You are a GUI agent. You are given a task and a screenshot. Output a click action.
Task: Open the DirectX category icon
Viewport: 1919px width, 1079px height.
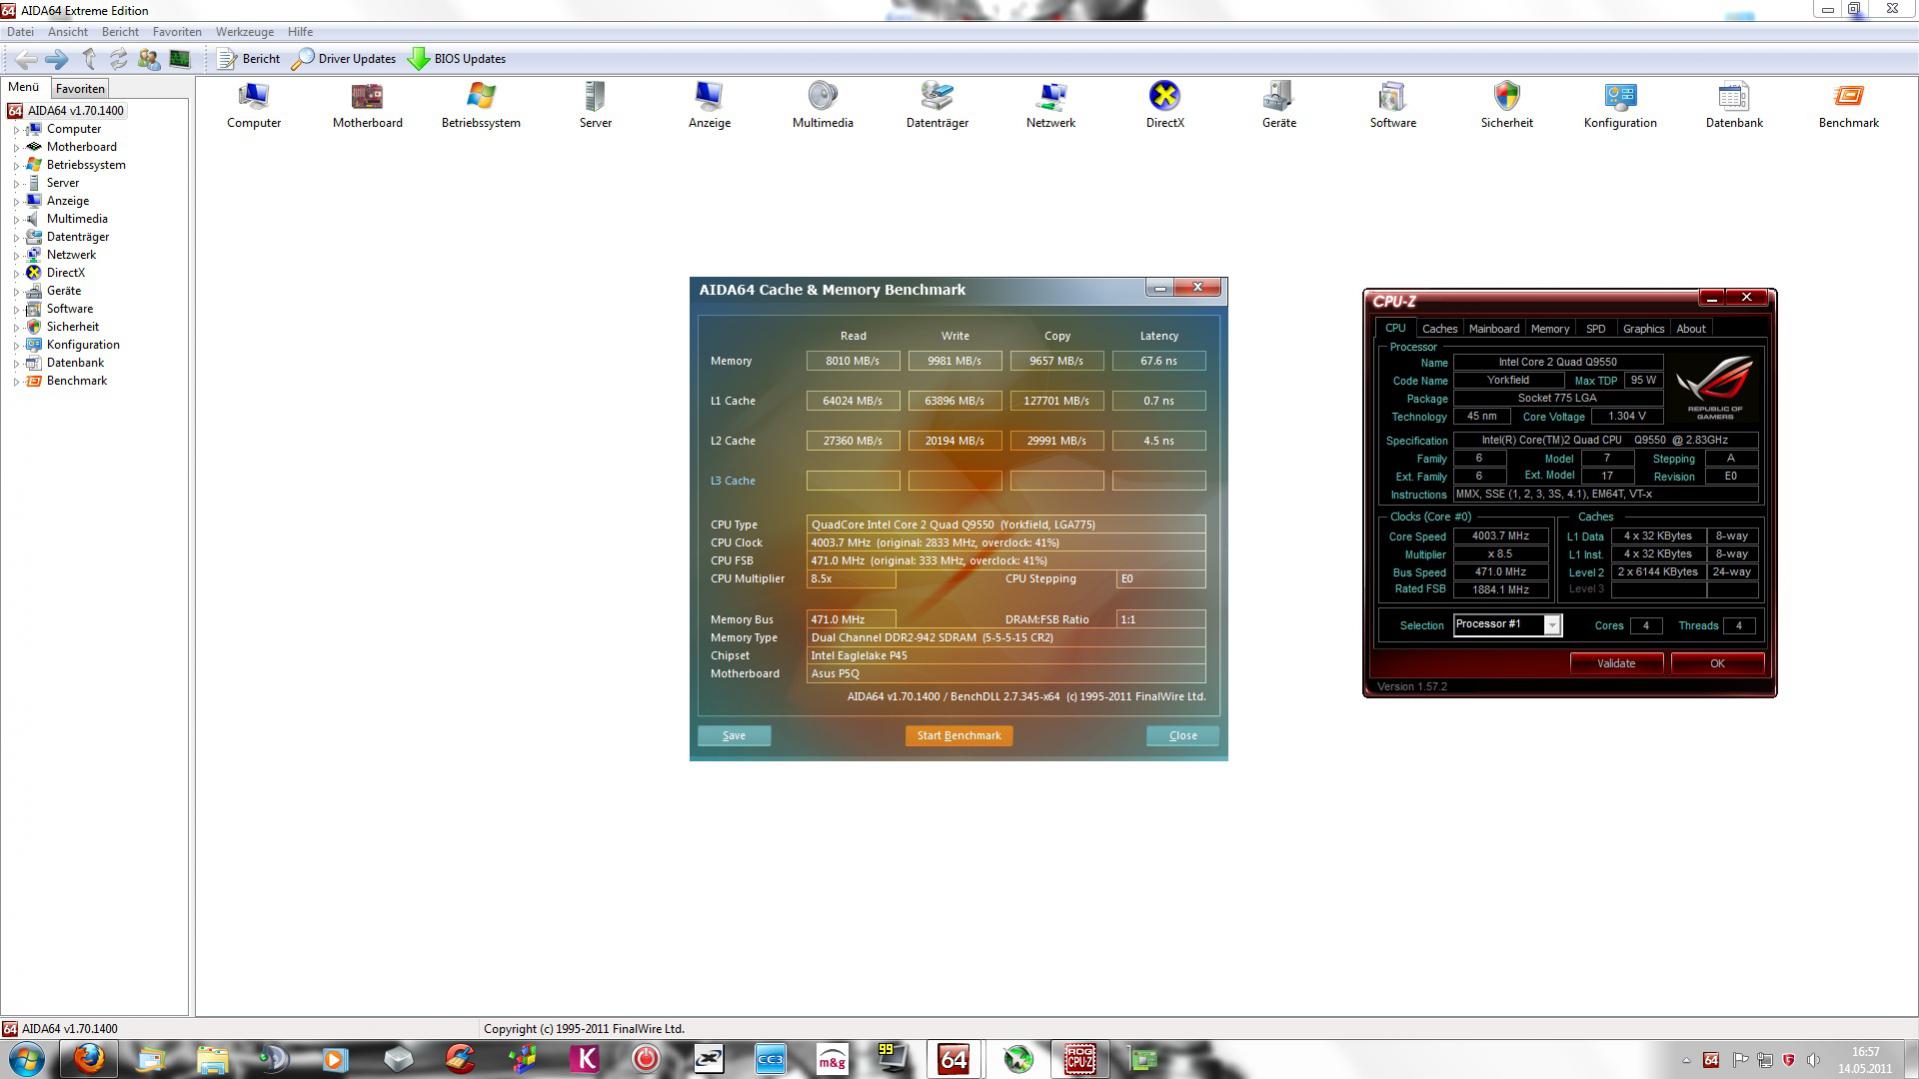click(x=1164, y=105)
